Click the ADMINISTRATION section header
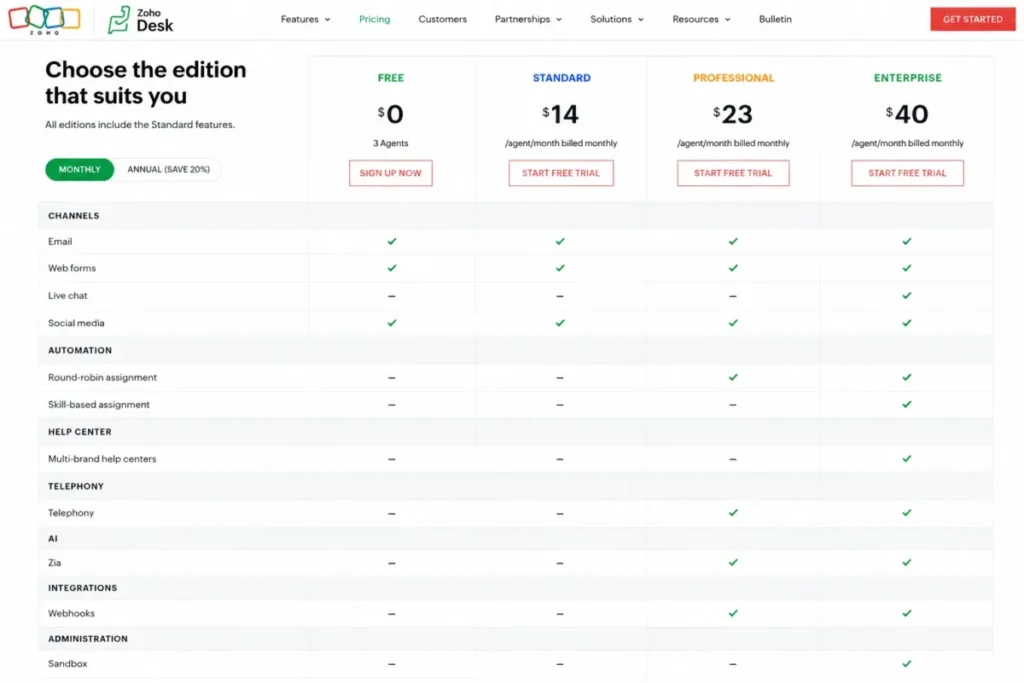 click(88, 639)
